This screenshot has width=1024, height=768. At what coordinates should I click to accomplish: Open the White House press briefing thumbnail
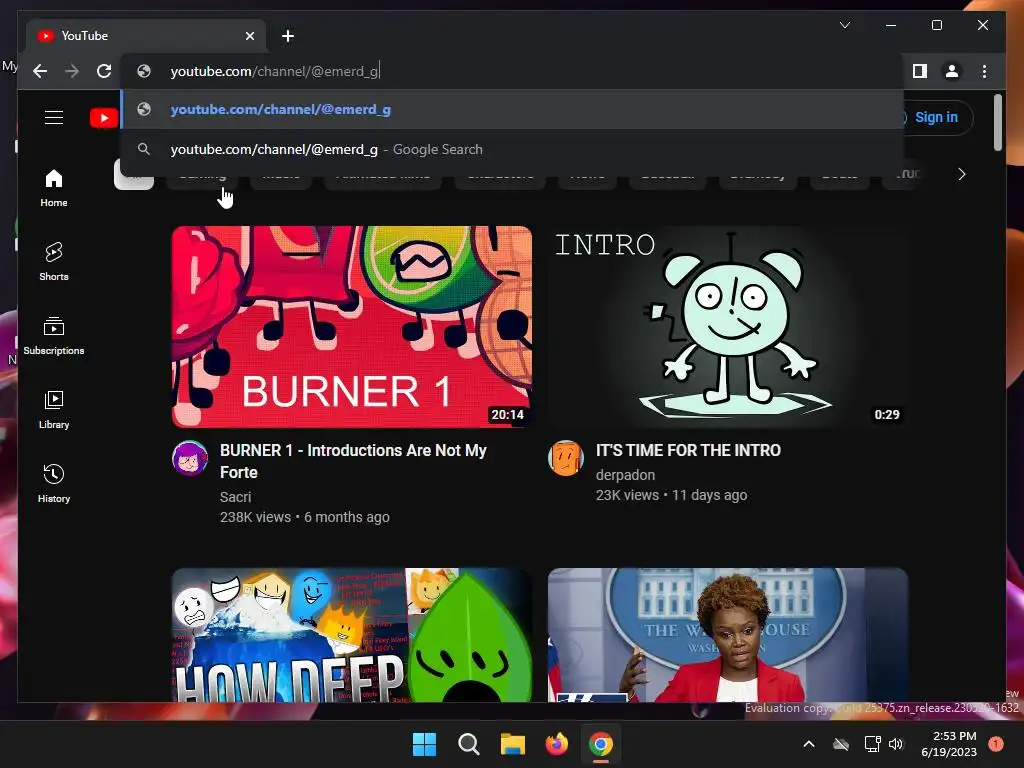728,635
